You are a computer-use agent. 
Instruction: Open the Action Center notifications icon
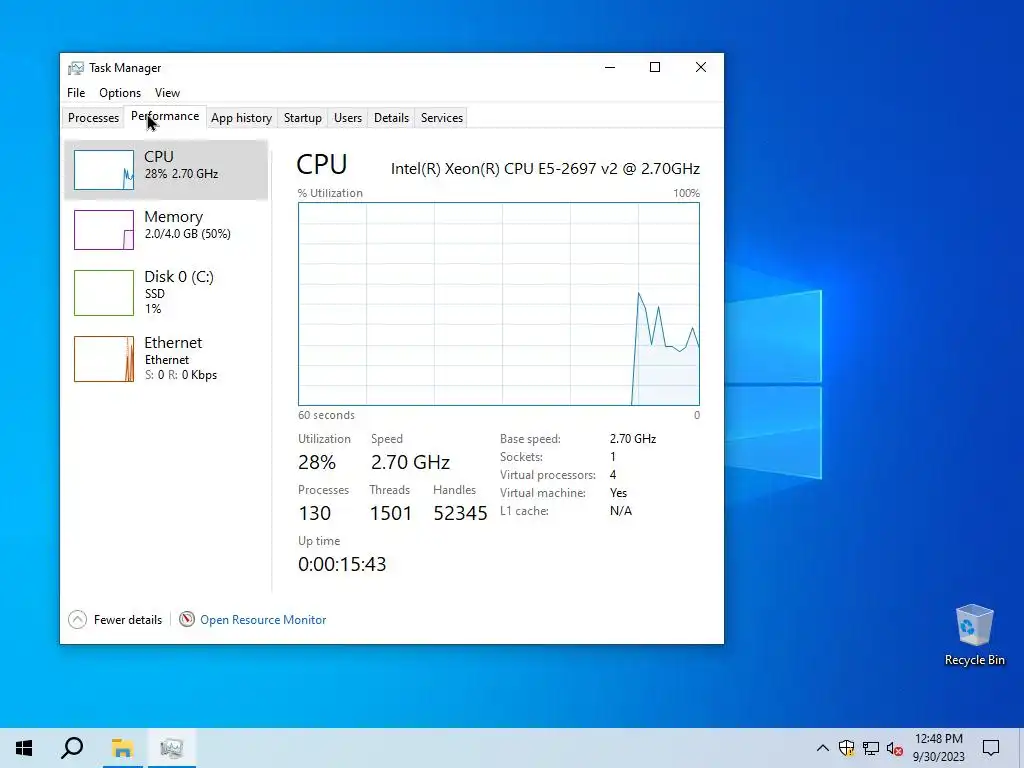(991, 748)
